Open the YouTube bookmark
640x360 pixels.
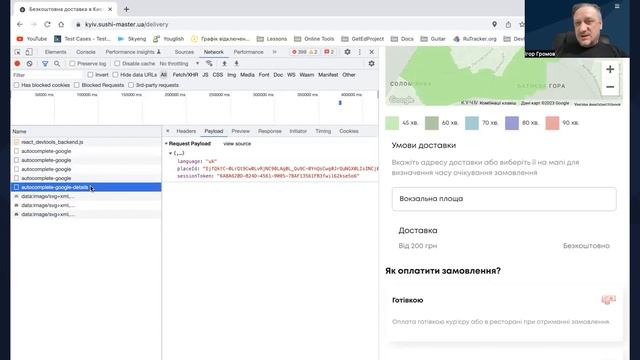pyautogui.click(x=32, y=39)
